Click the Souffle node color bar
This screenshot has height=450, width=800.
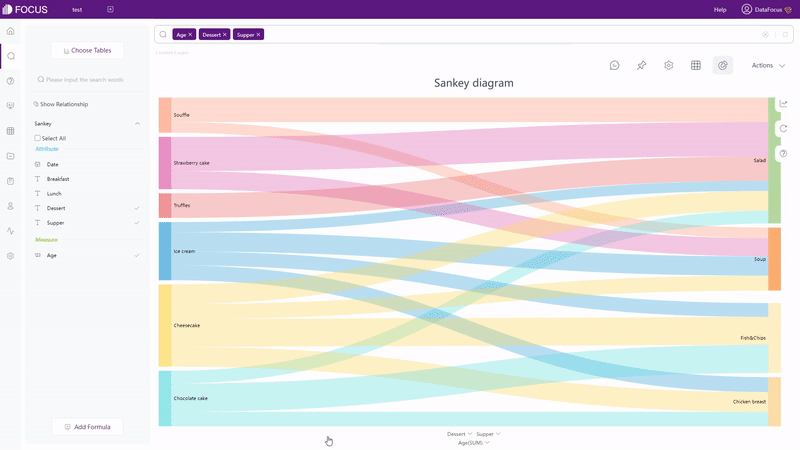tap(165, 115)
